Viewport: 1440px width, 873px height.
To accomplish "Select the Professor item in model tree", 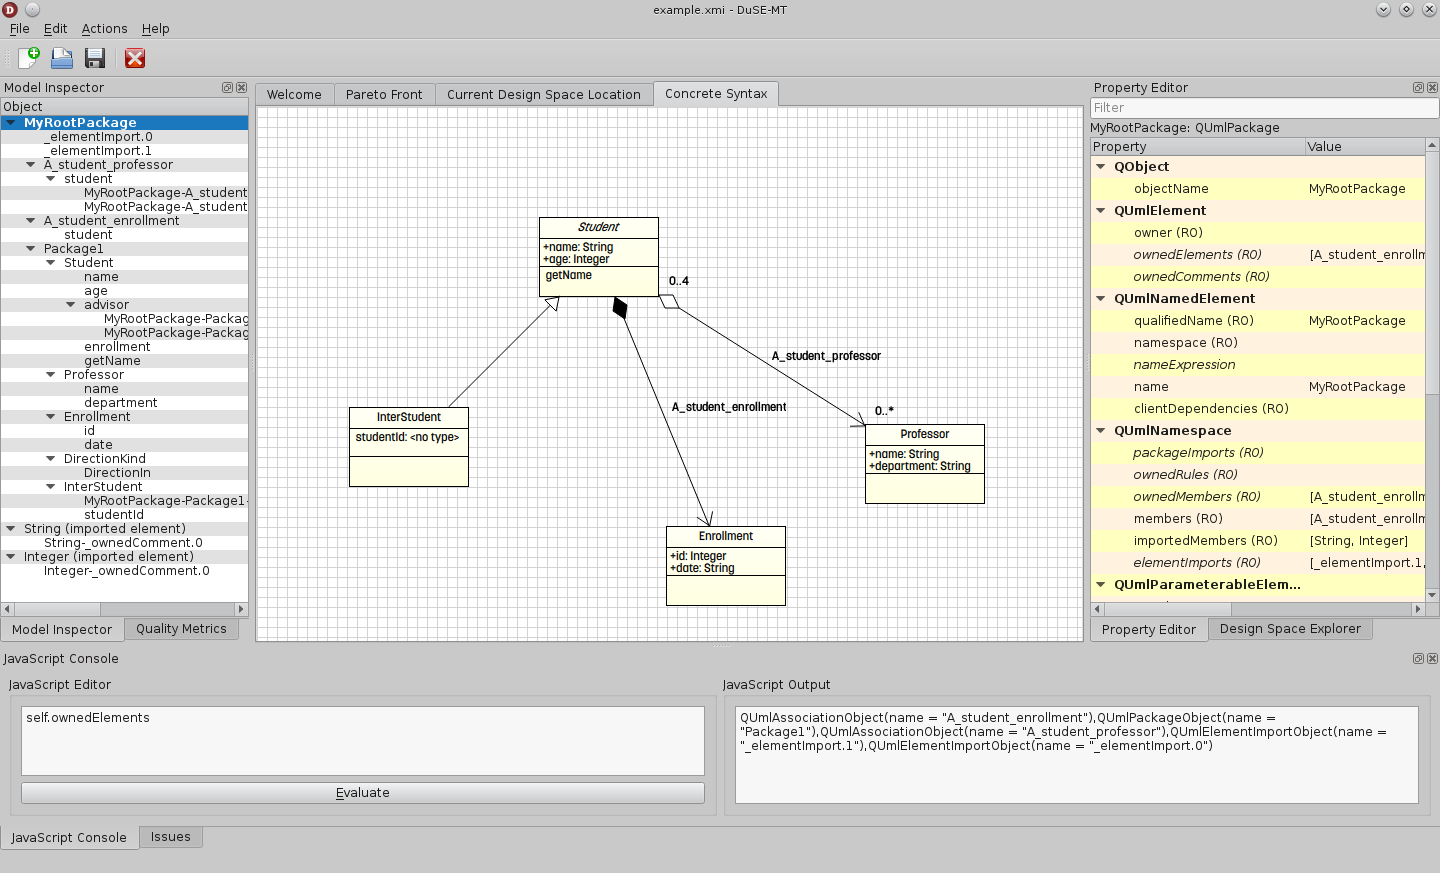I will pyautogui.click(x=94, y=375).
